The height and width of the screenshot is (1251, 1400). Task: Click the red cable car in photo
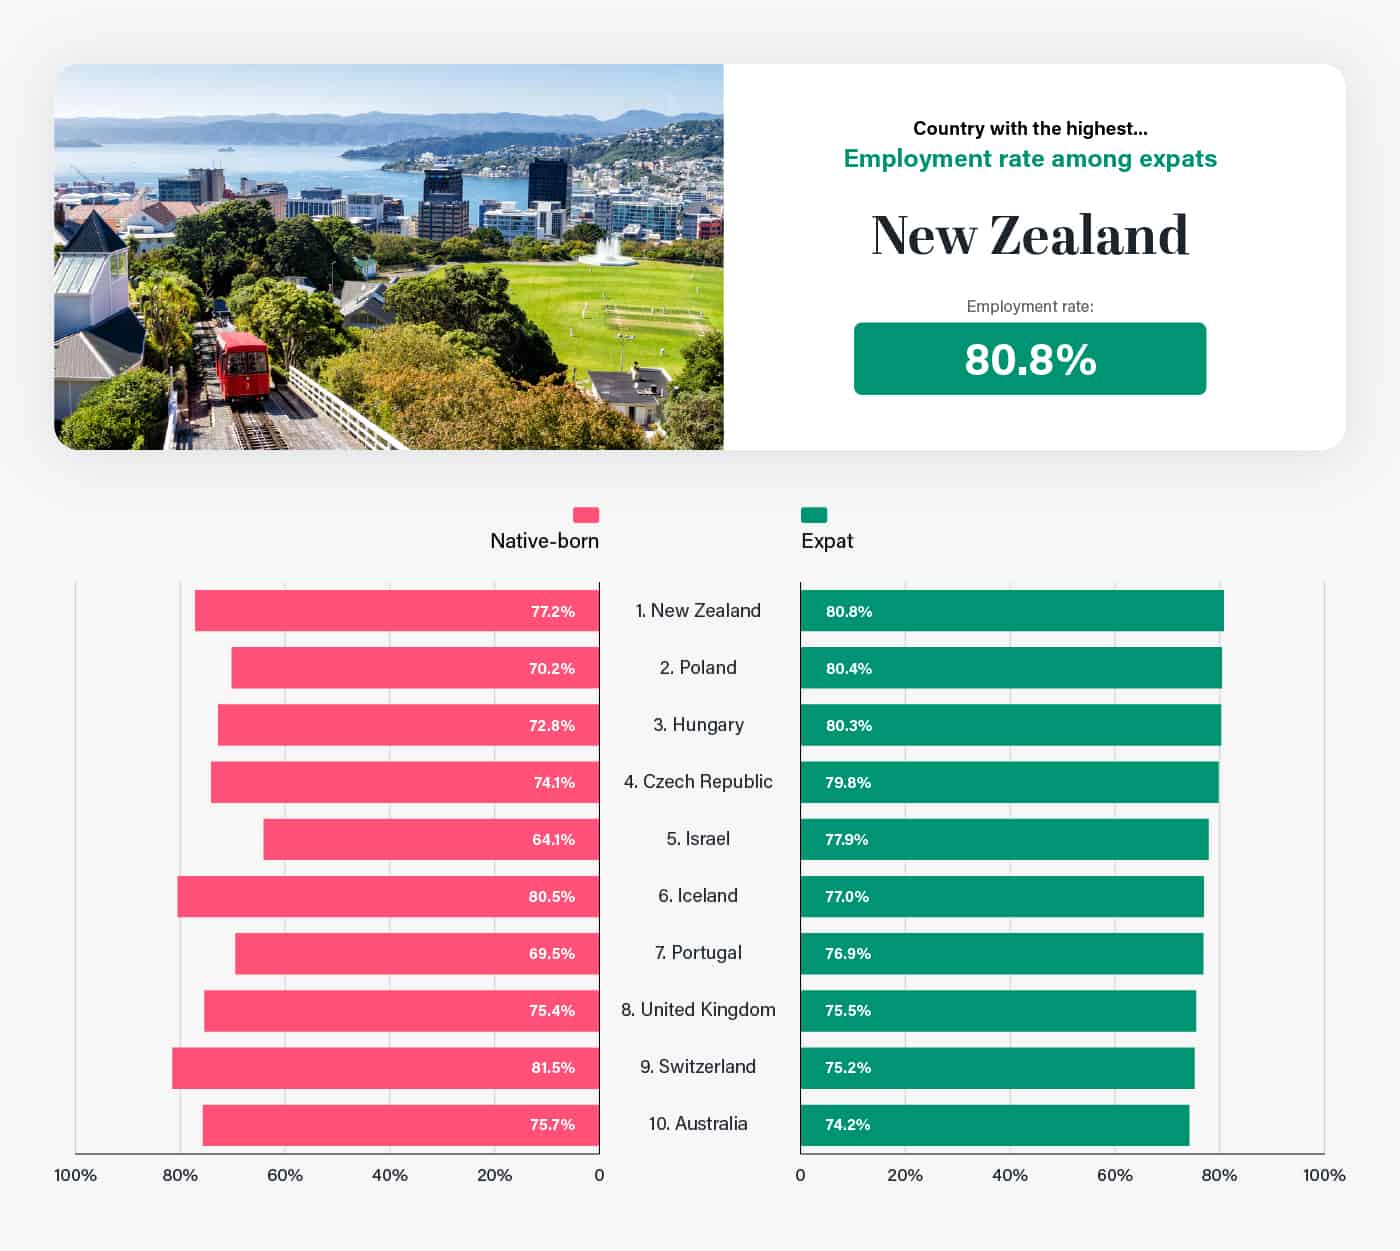coord(242,365)
